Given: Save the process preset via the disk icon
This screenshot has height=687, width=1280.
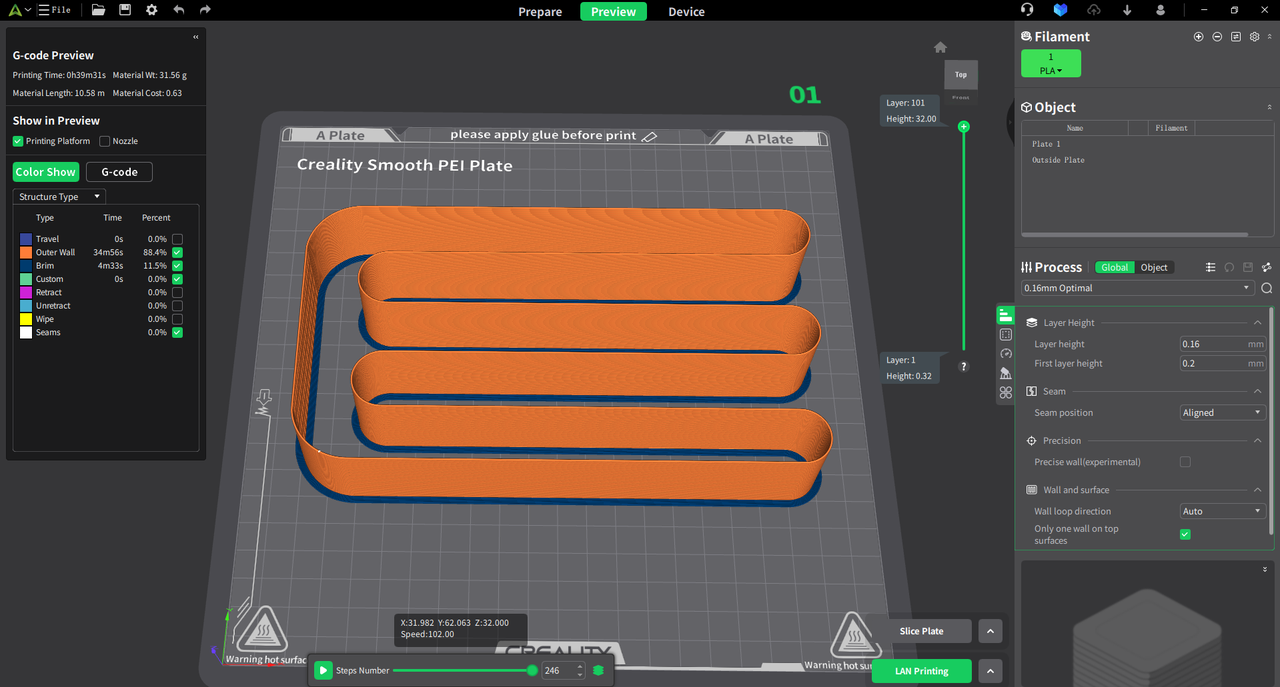Looking at the screenshot, I should [1248, 267].
